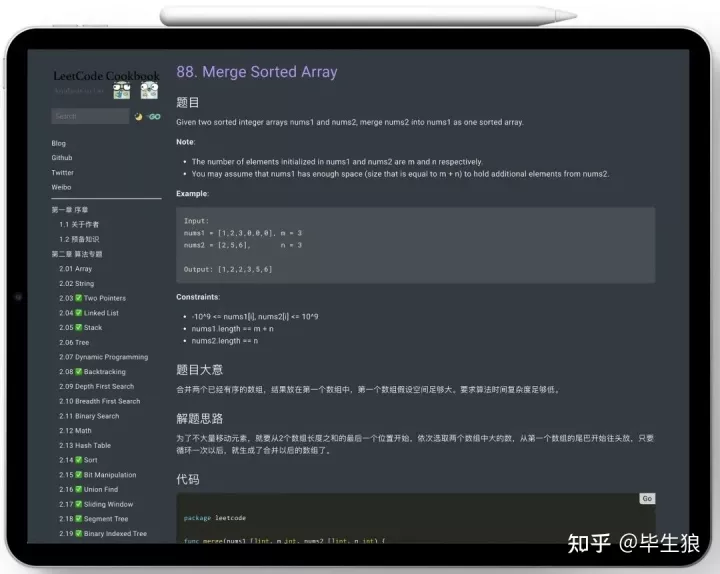Expand the 第二章 算法专题 chapter

[77, 254]
